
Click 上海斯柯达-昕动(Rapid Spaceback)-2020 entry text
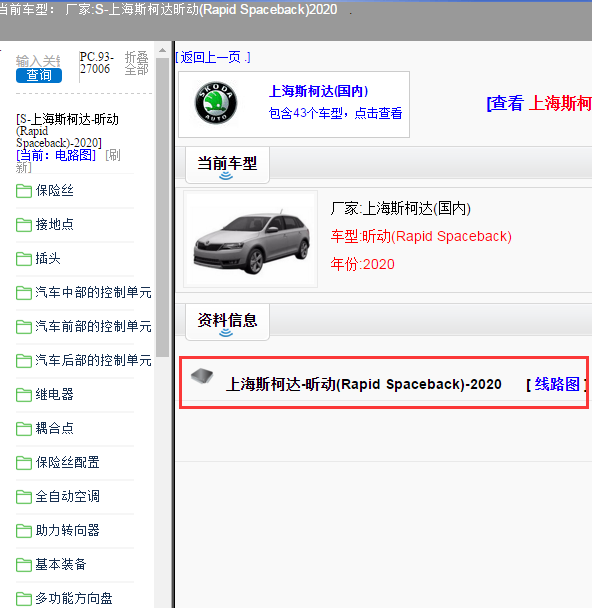[364, 384]
